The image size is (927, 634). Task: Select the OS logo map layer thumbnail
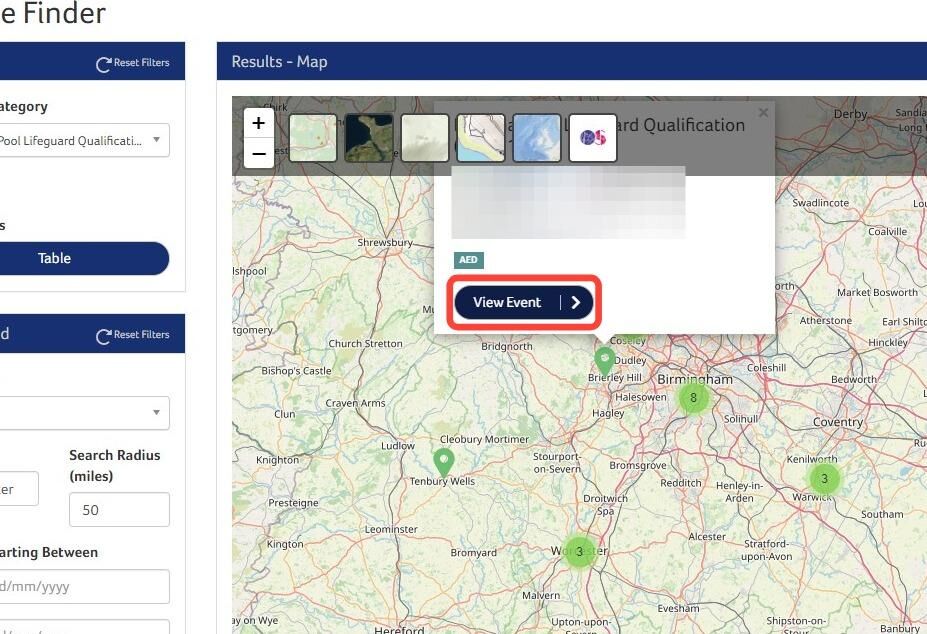tap(593, 138)
